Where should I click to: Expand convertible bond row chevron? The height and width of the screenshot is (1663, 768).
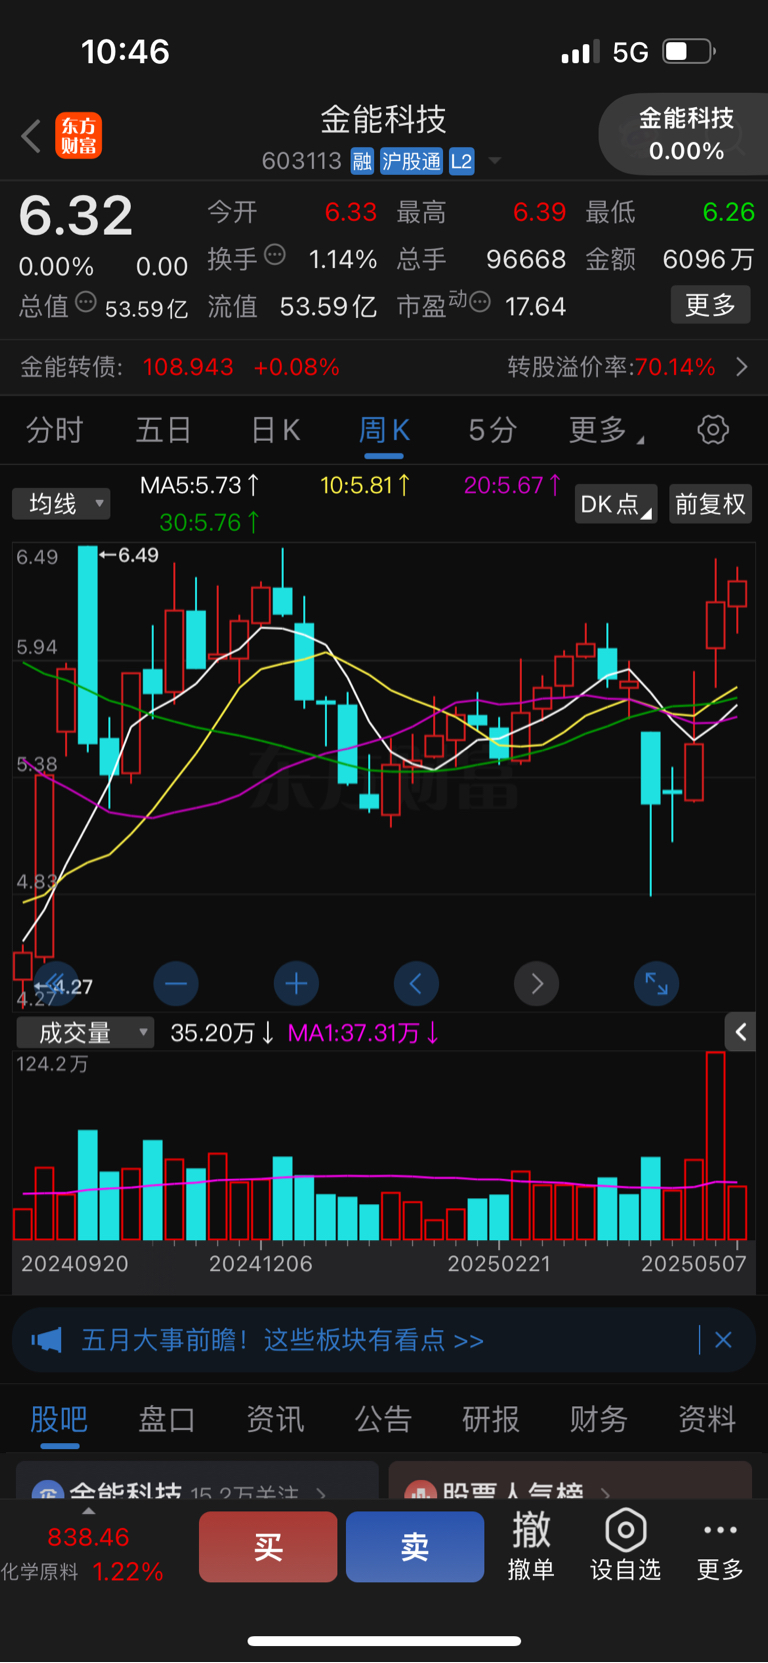[x=742, y=367]
